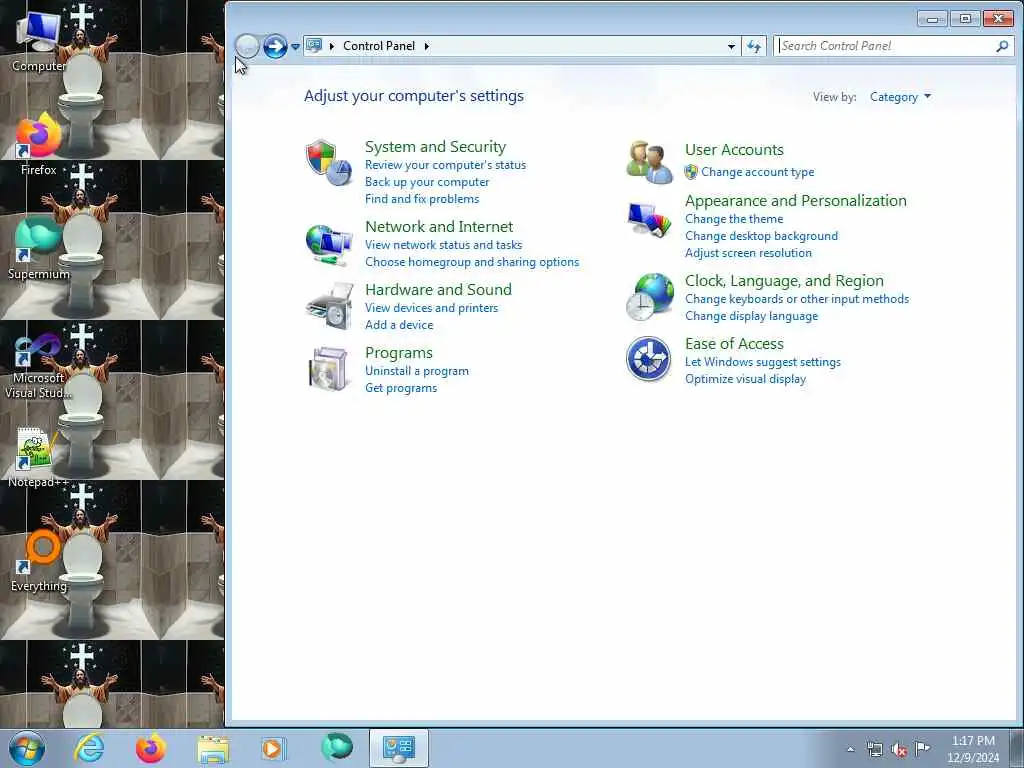1024x768 pixels.
Task: Expand the arrow after Control Panel breadcrumb
Action: [426, 46]
